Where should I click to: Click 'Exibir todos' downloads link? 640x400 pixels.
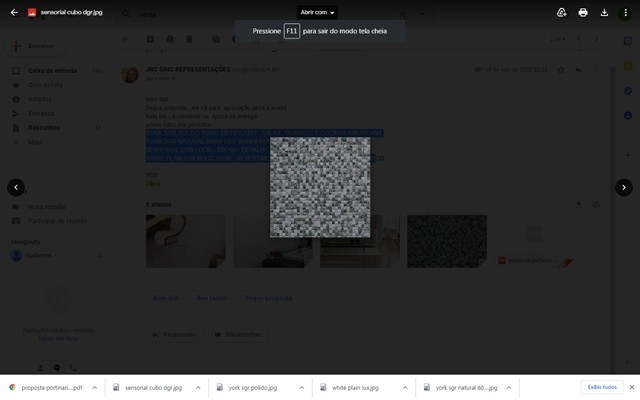pos(602,387)
